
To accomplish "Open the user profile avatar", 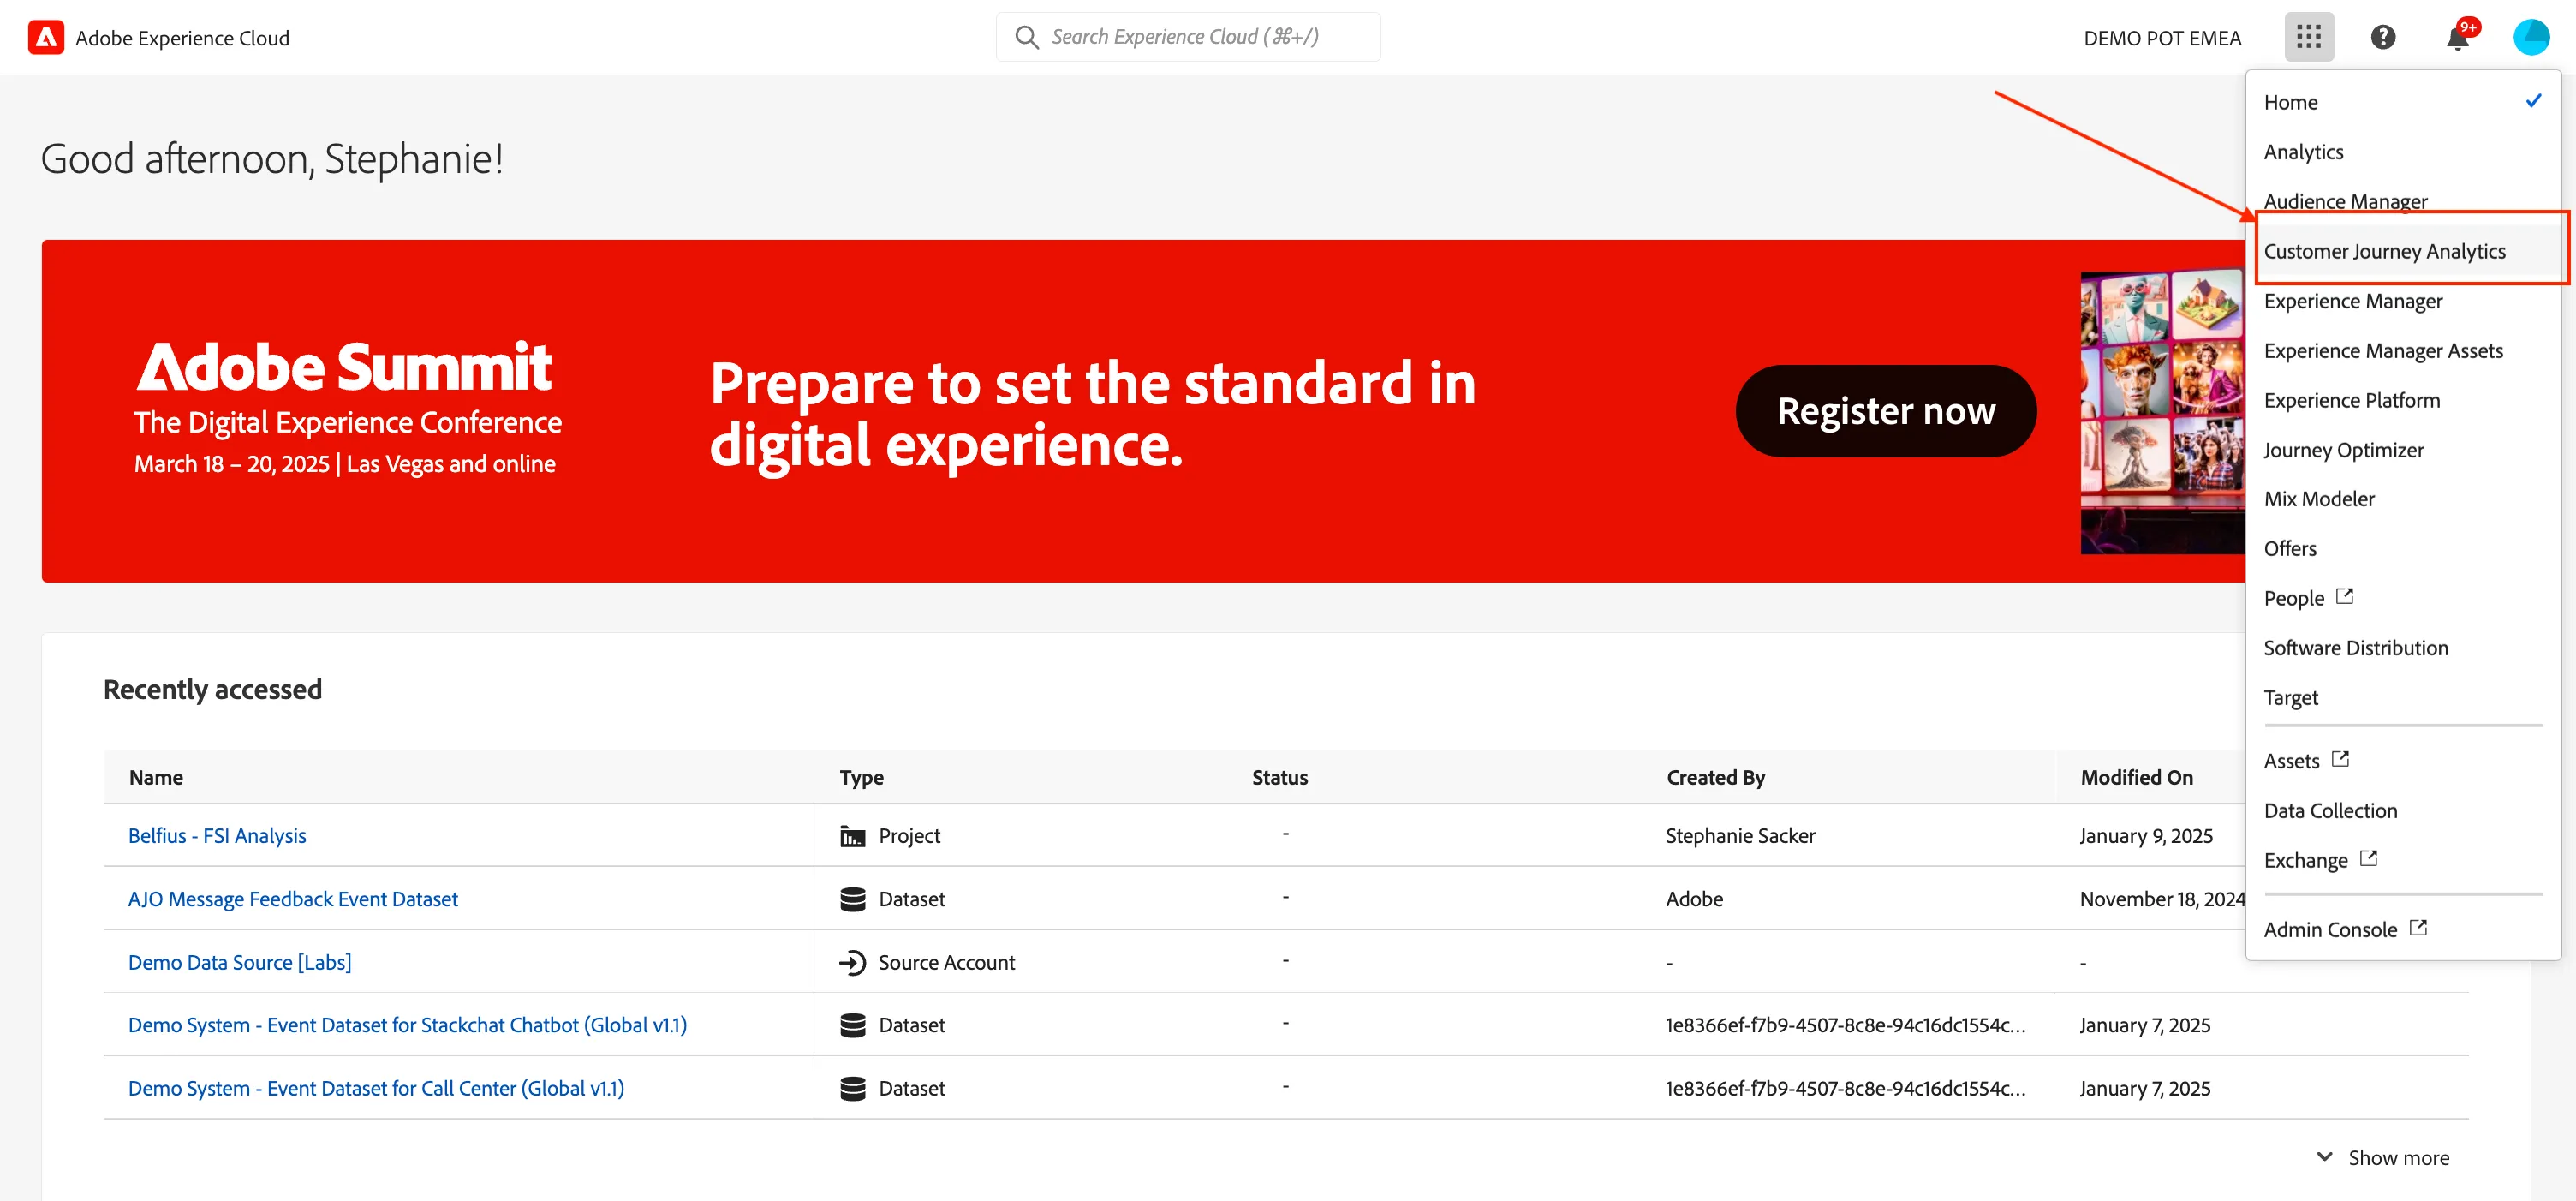I will coord(2531,37).
